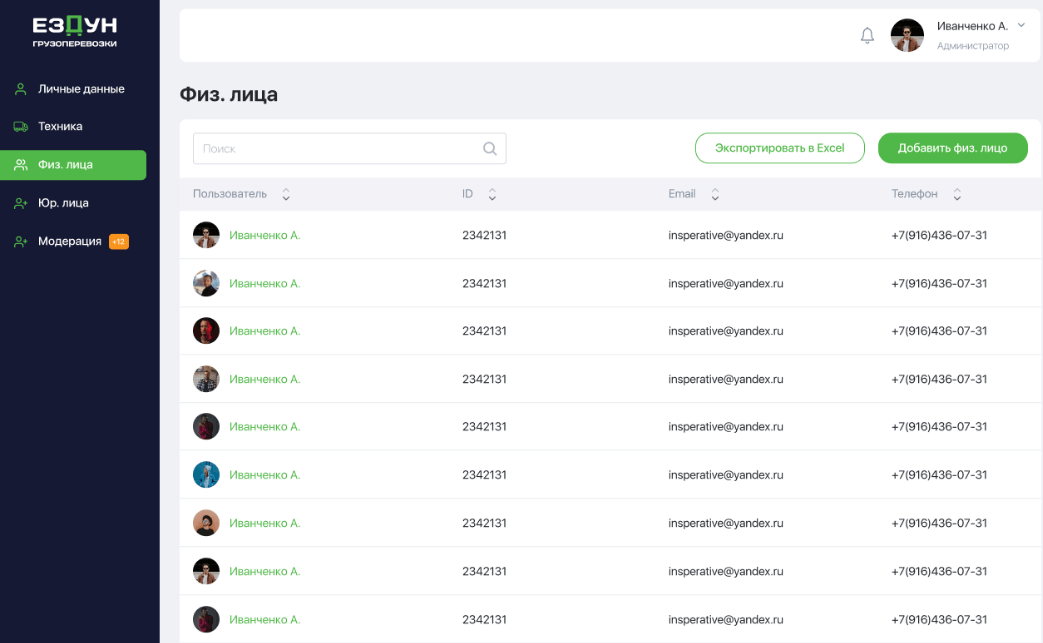This screenshot has width=1043, height=643.
Task: Open the Юр. лица menu item
Action: click(63, 203)
